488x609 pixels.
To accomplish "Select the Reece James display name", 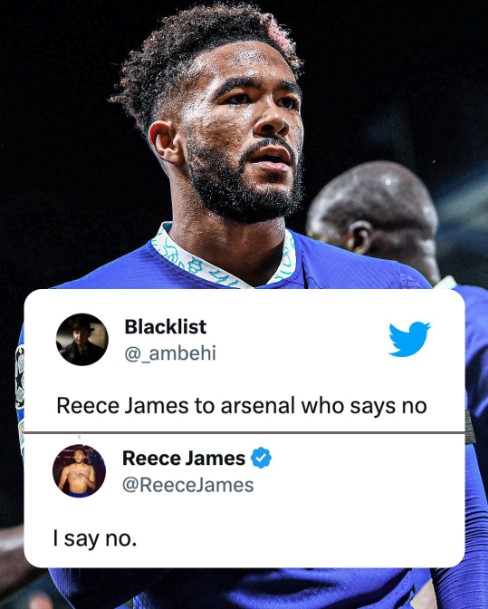I will [x=184, y=458].
